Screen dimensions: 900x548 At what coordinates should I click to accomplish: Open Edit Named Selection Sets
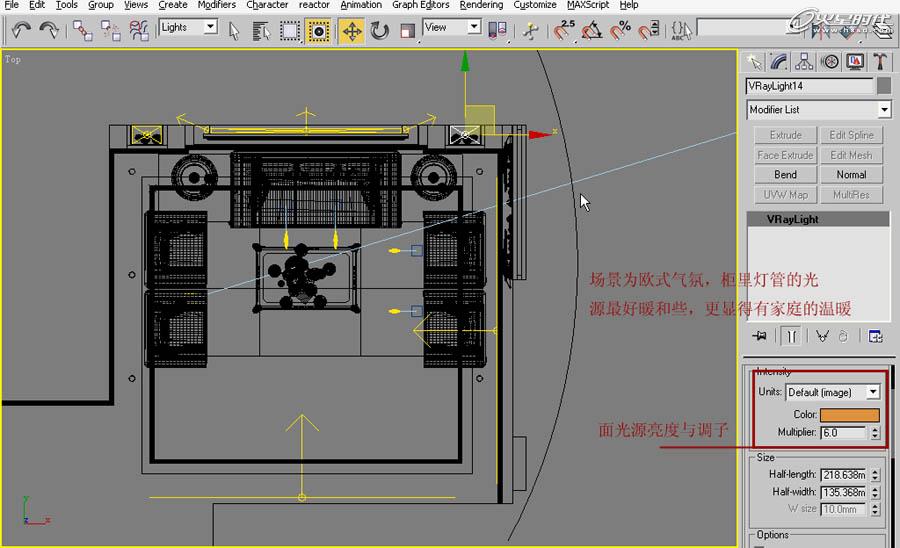tap(681, 30)
